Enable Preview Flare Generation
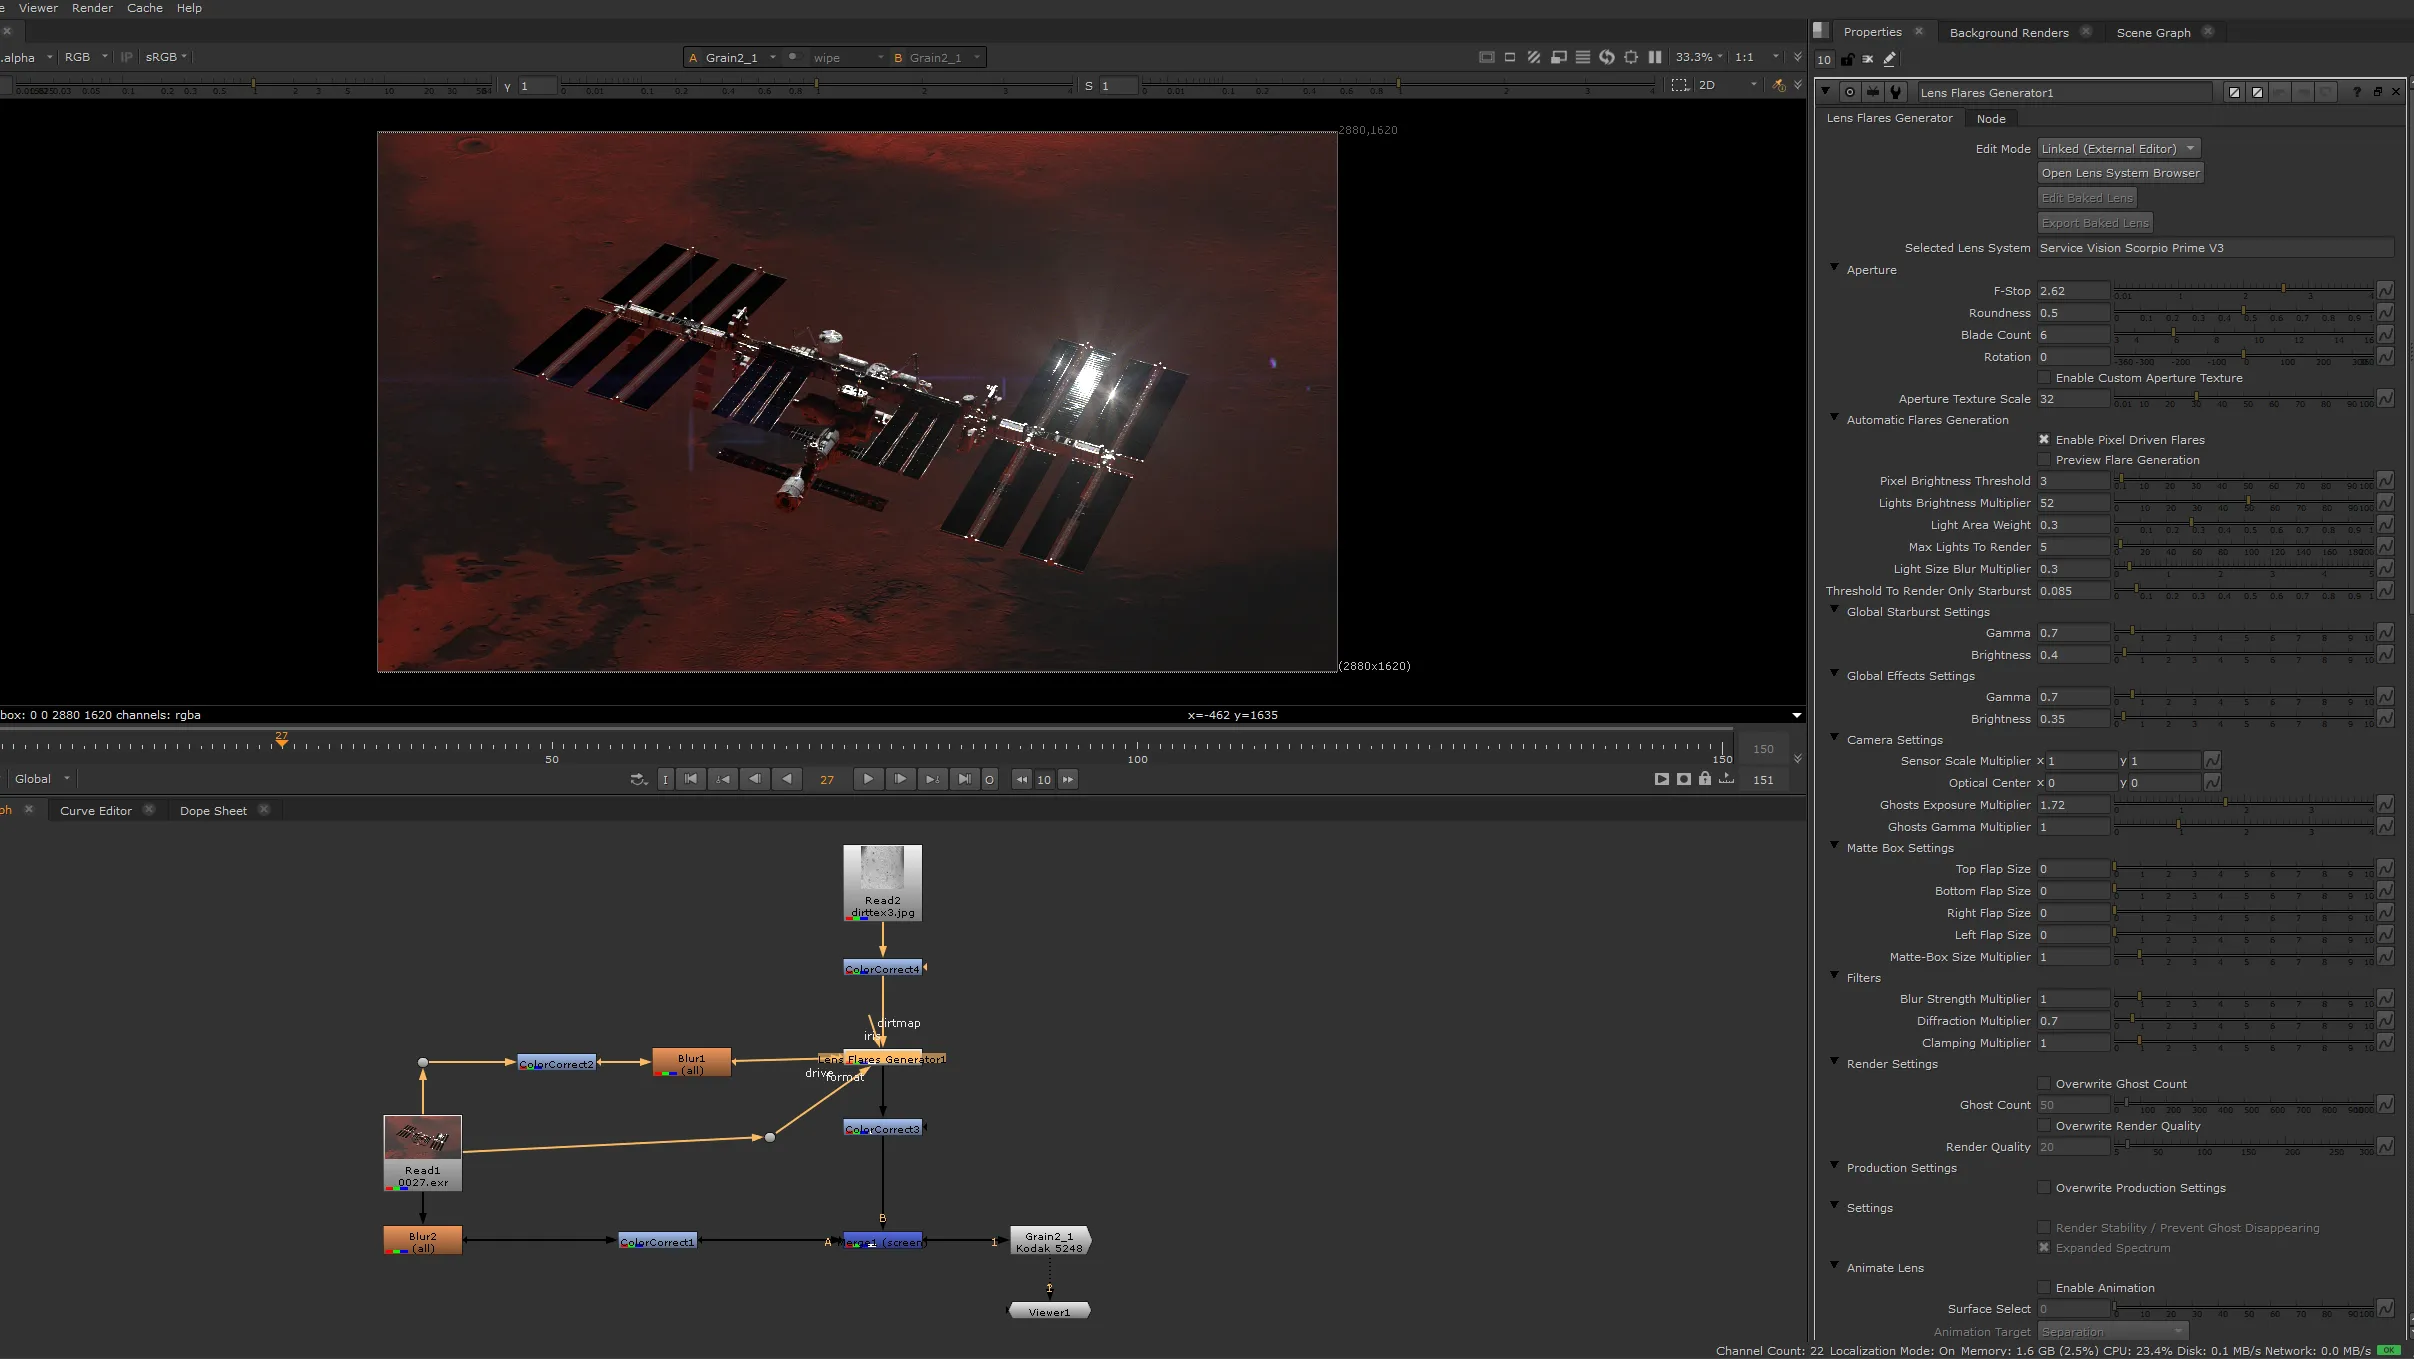The height and width of the screenshot is (1359, 2414). coord(2044,459)
